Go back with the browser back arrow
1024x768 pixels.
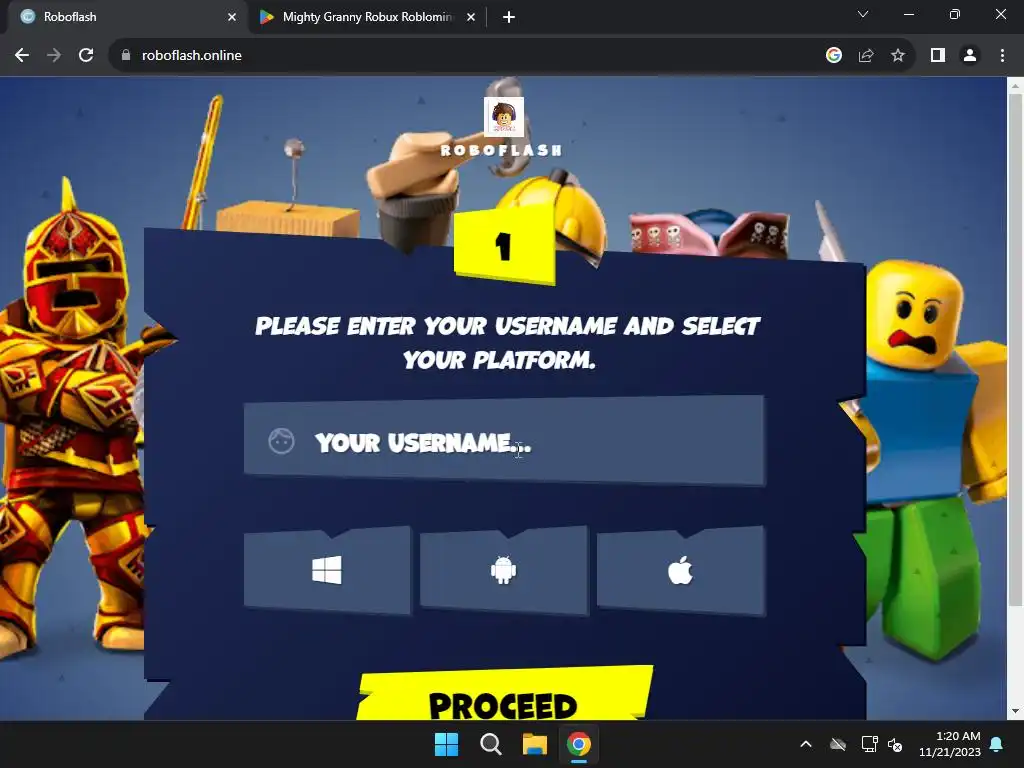pyautogui.click(x=22, y=56)
